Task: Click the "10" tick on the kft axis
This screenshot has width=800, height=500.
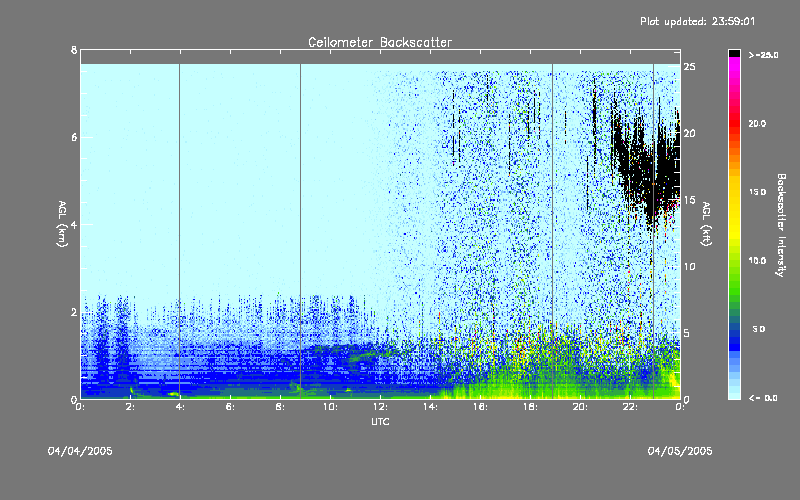Action: 690,266
